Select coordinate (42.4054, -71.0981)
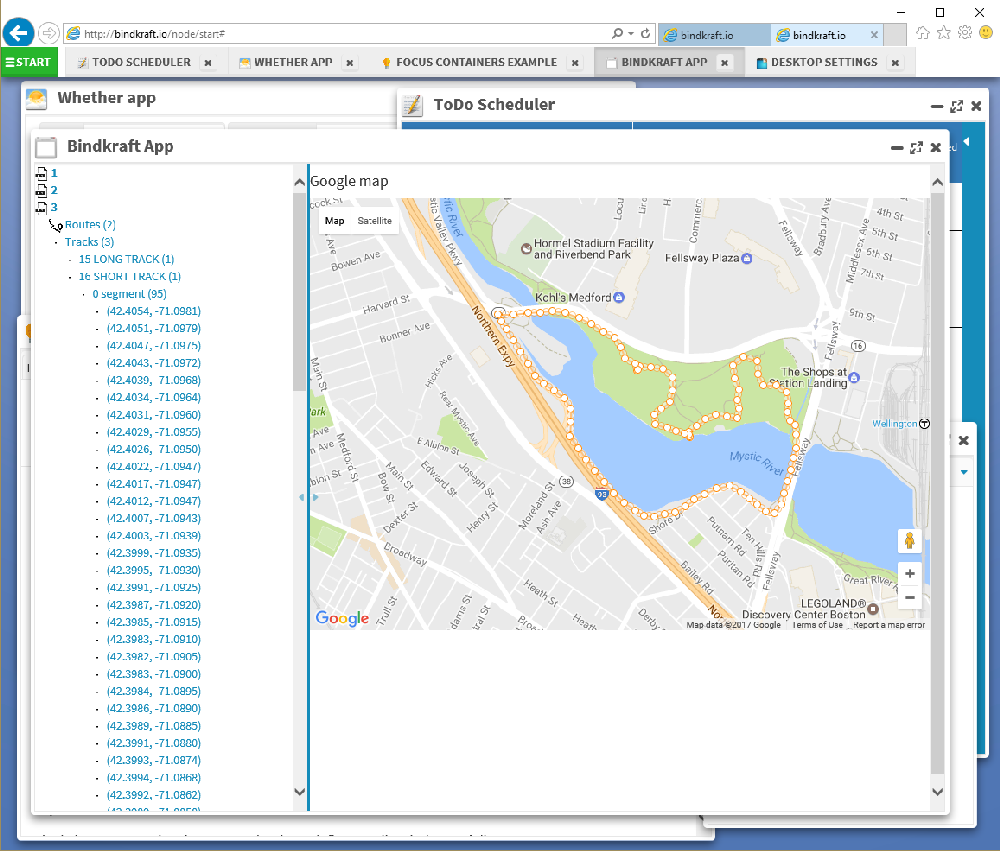This screenshot has height=851, width=1000. tap(154, 311)
